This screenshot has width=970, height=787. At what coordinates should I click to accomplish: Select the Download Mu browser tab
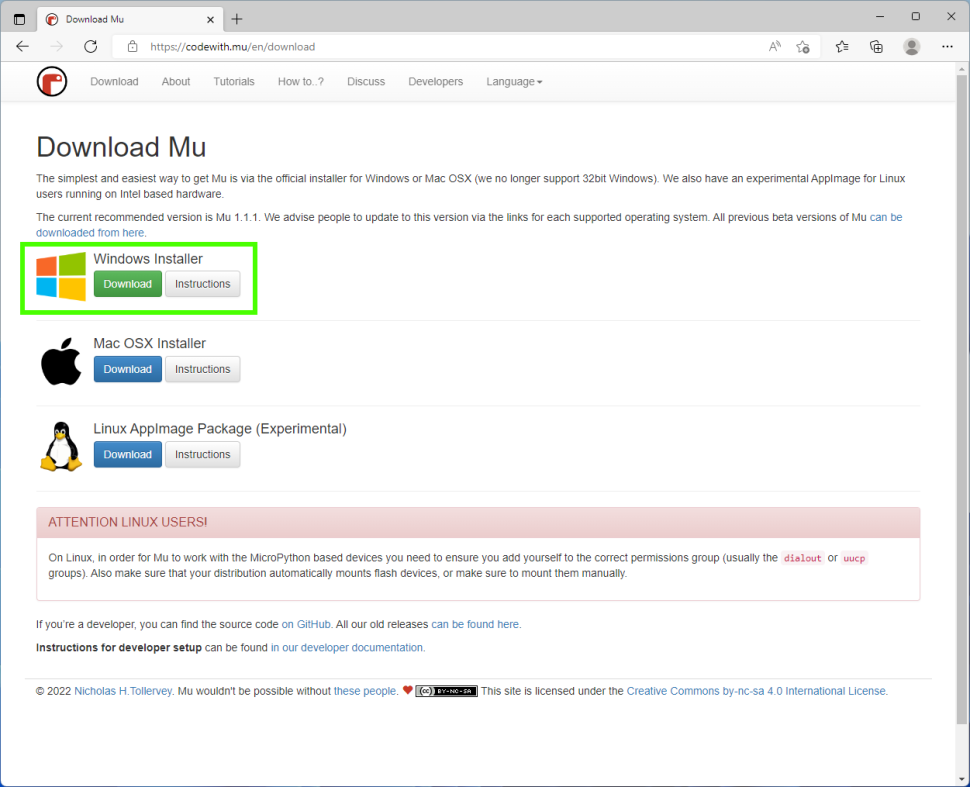tap(130, 19)
